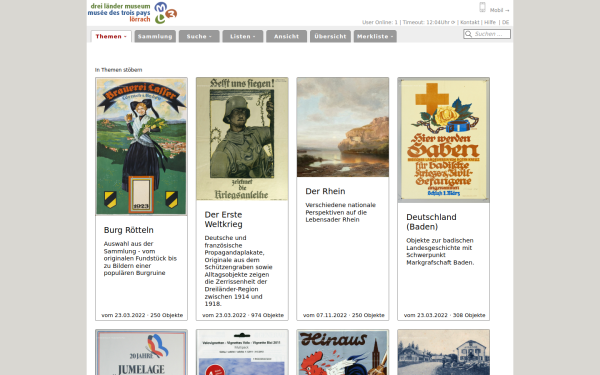Open the Hinaus rooster poster thumbnail
The image size is (600, 375).
[342, 352]
